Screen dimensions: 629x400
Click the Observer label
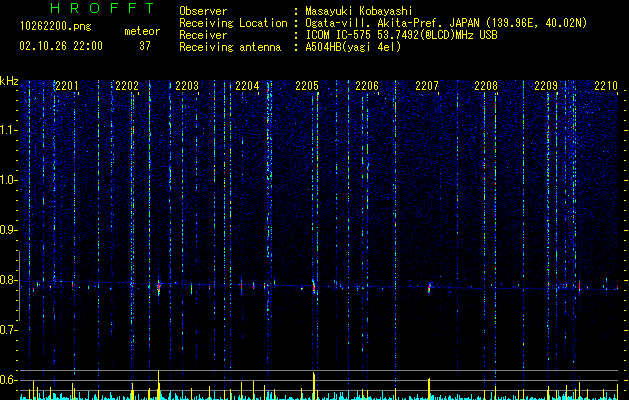pyautogui.click(x=203, y=11)
